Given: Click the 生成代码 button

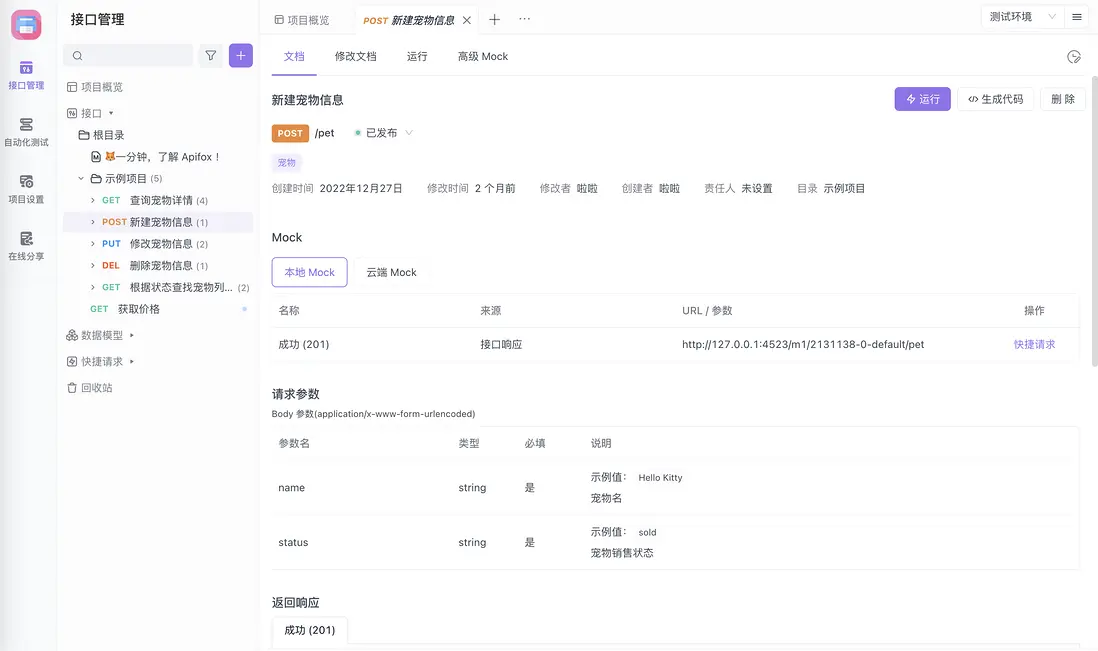Looking at the screenshot, I should [996, 99].
